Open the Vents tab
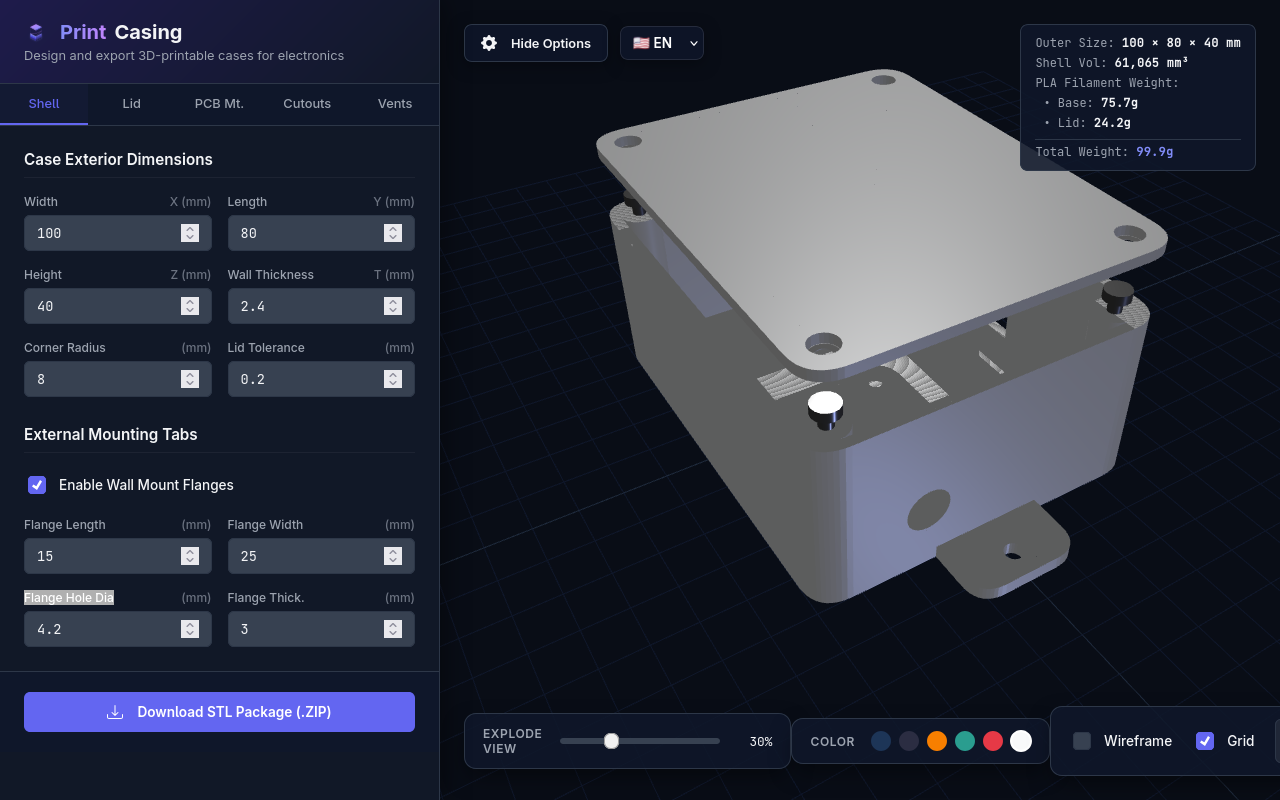Image resolution: width=1280 pixels, height=800 pixels. click(395, 104)
